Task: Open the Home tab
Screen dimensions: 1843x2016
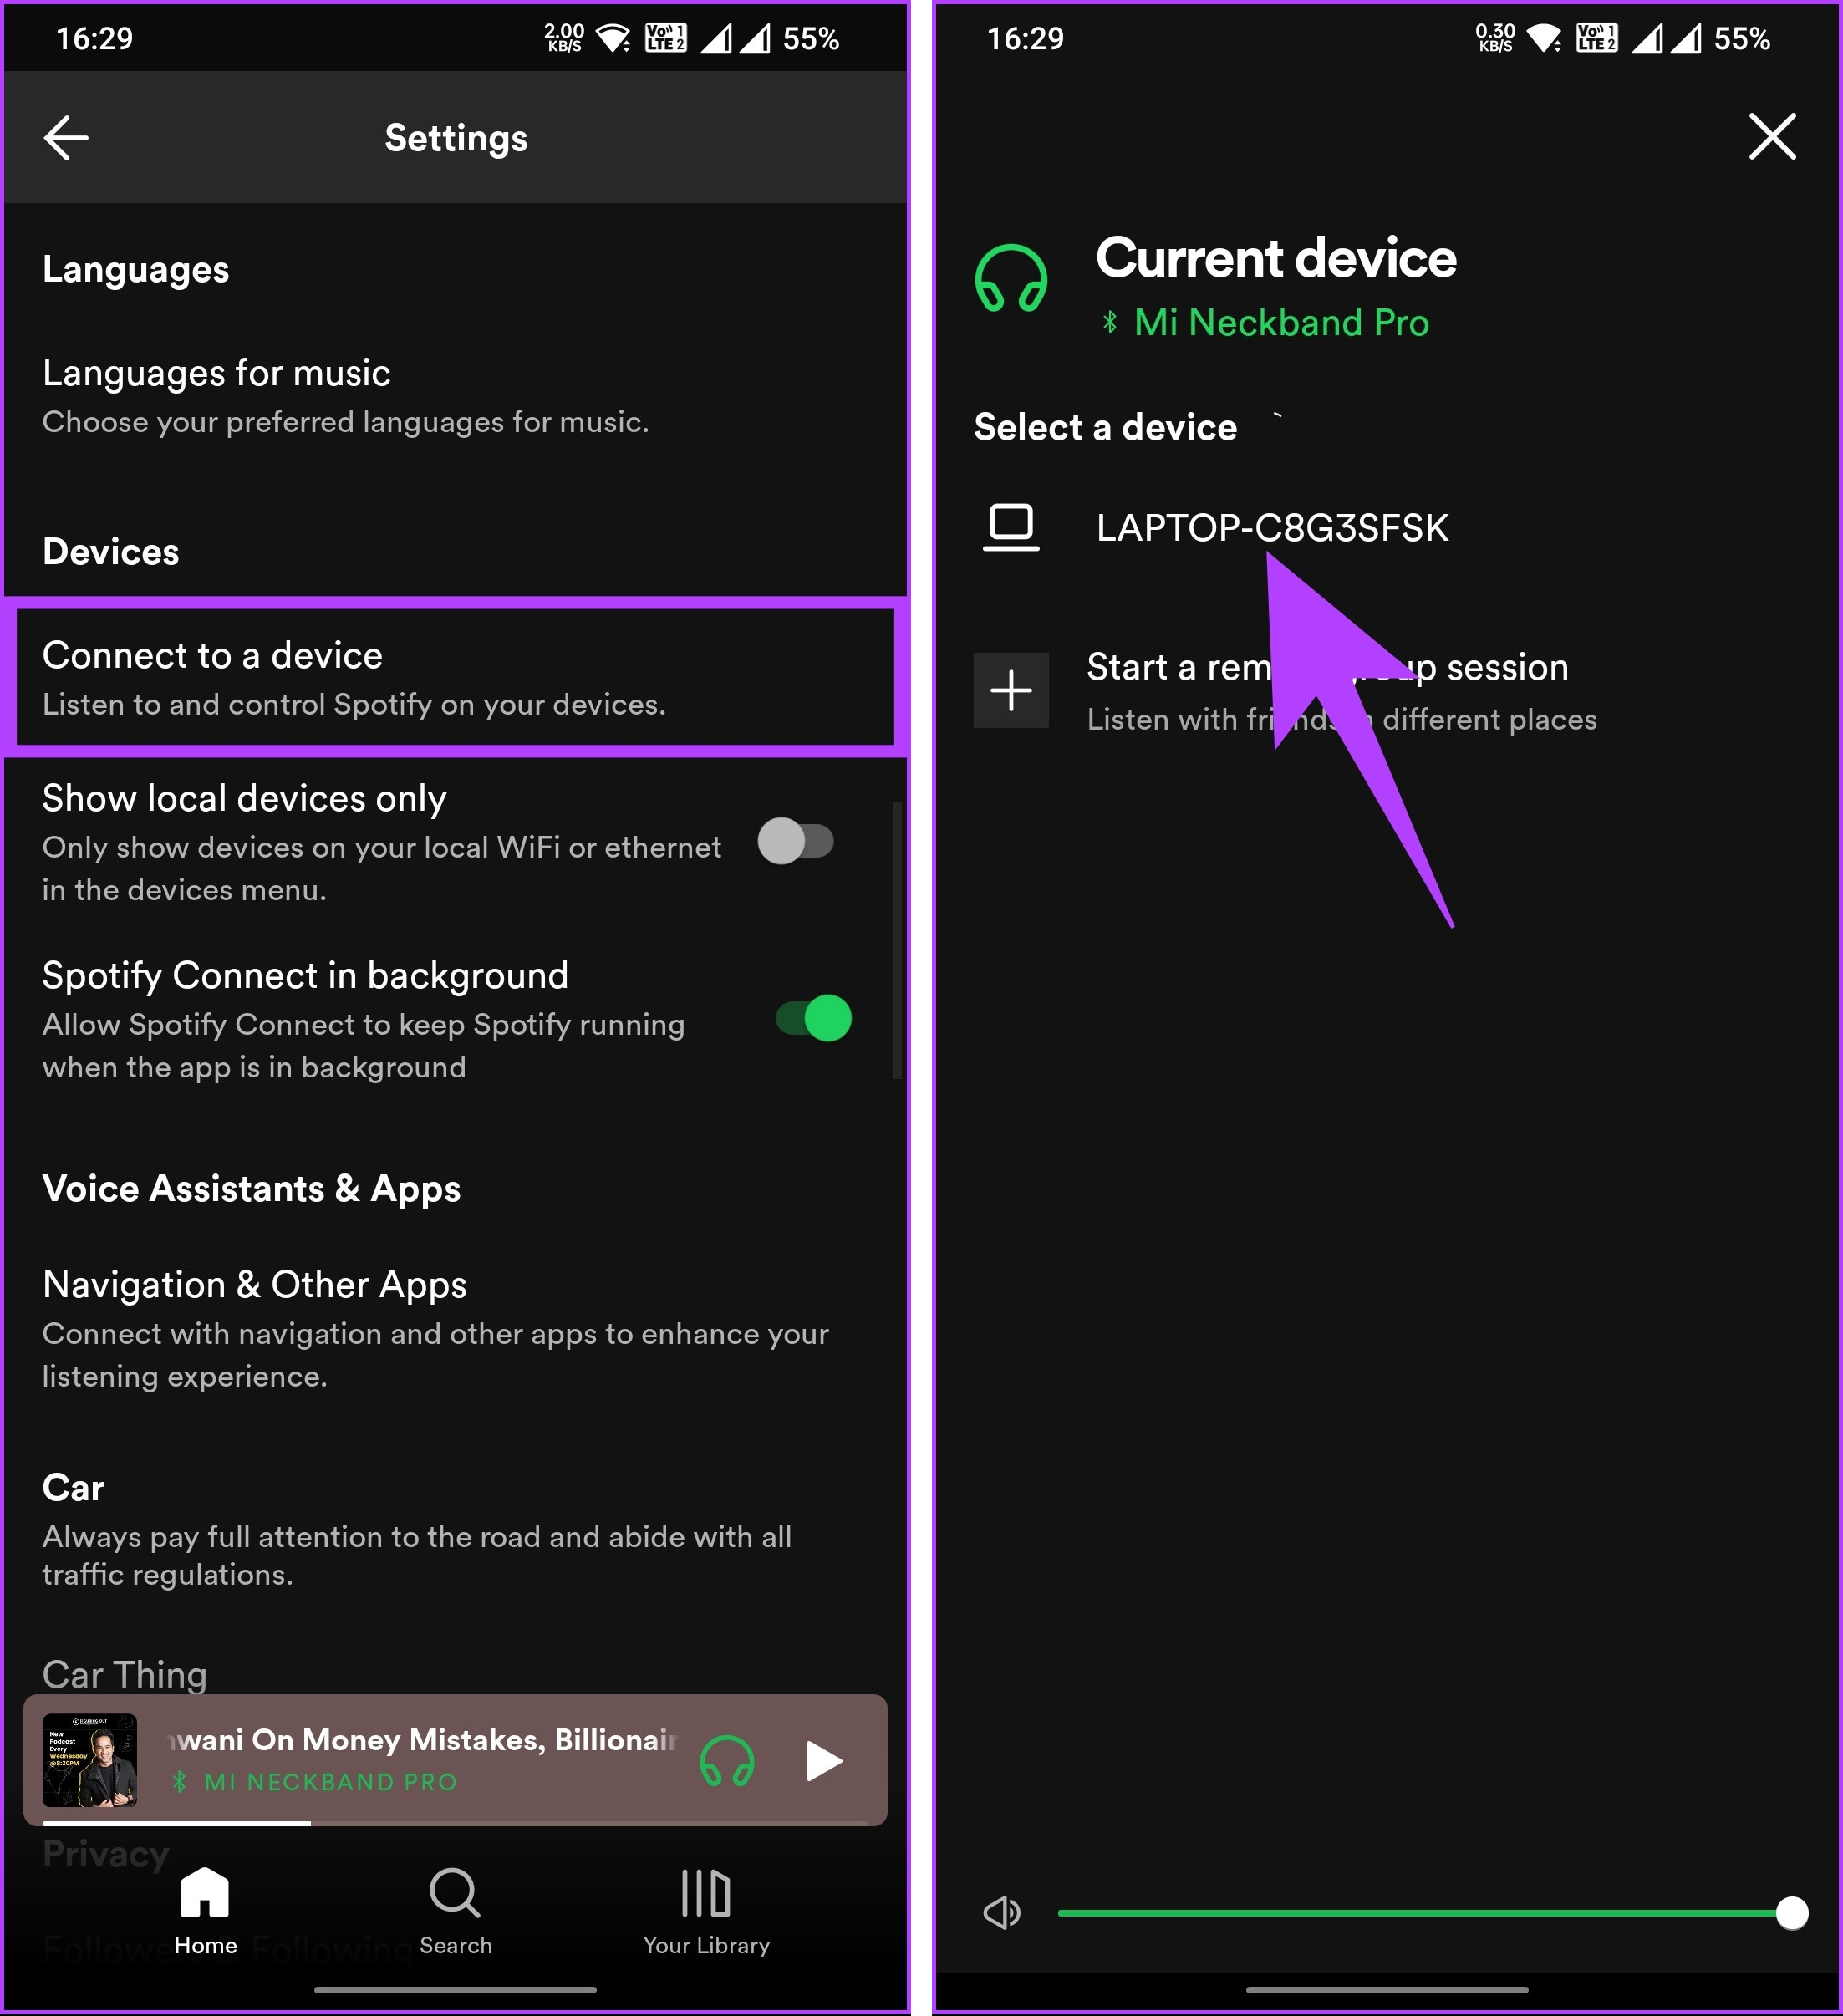Action: pyautogui.click(x=205, y=1911)
